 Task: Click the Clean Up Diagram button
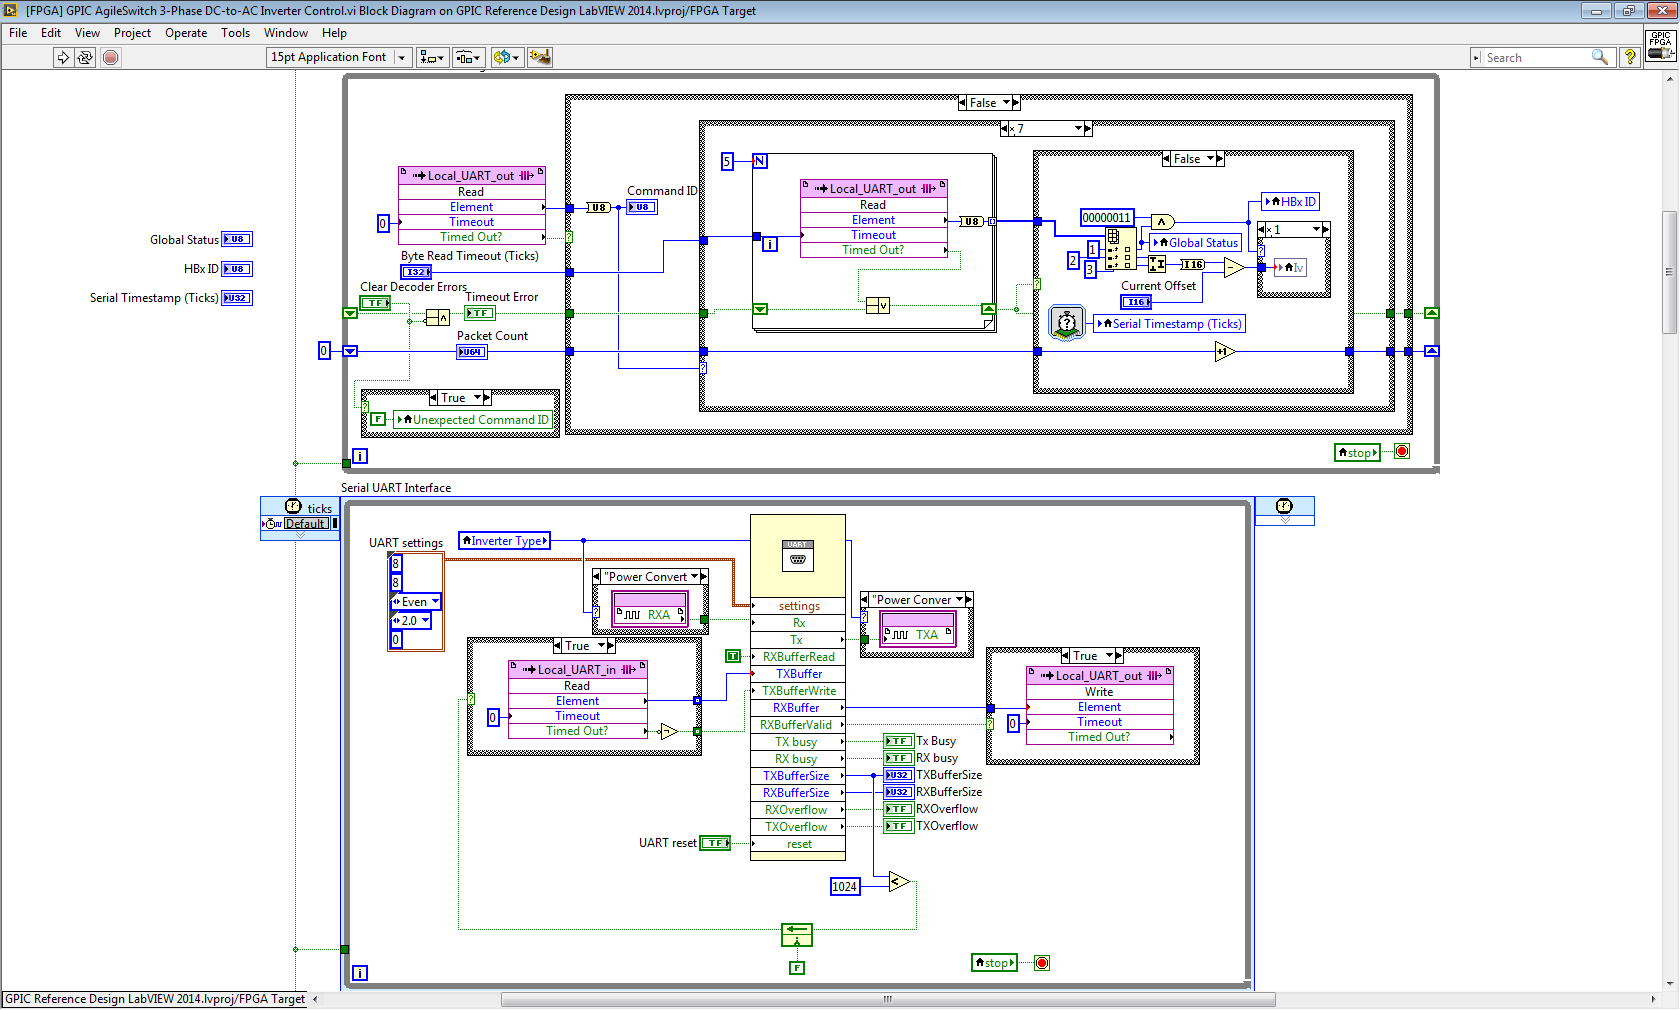tap(540, 57)
